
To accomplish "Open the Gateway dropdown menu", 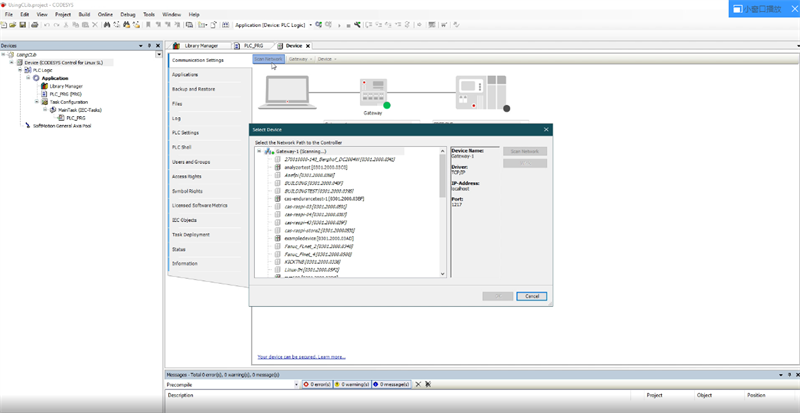I will pos(300,59).
